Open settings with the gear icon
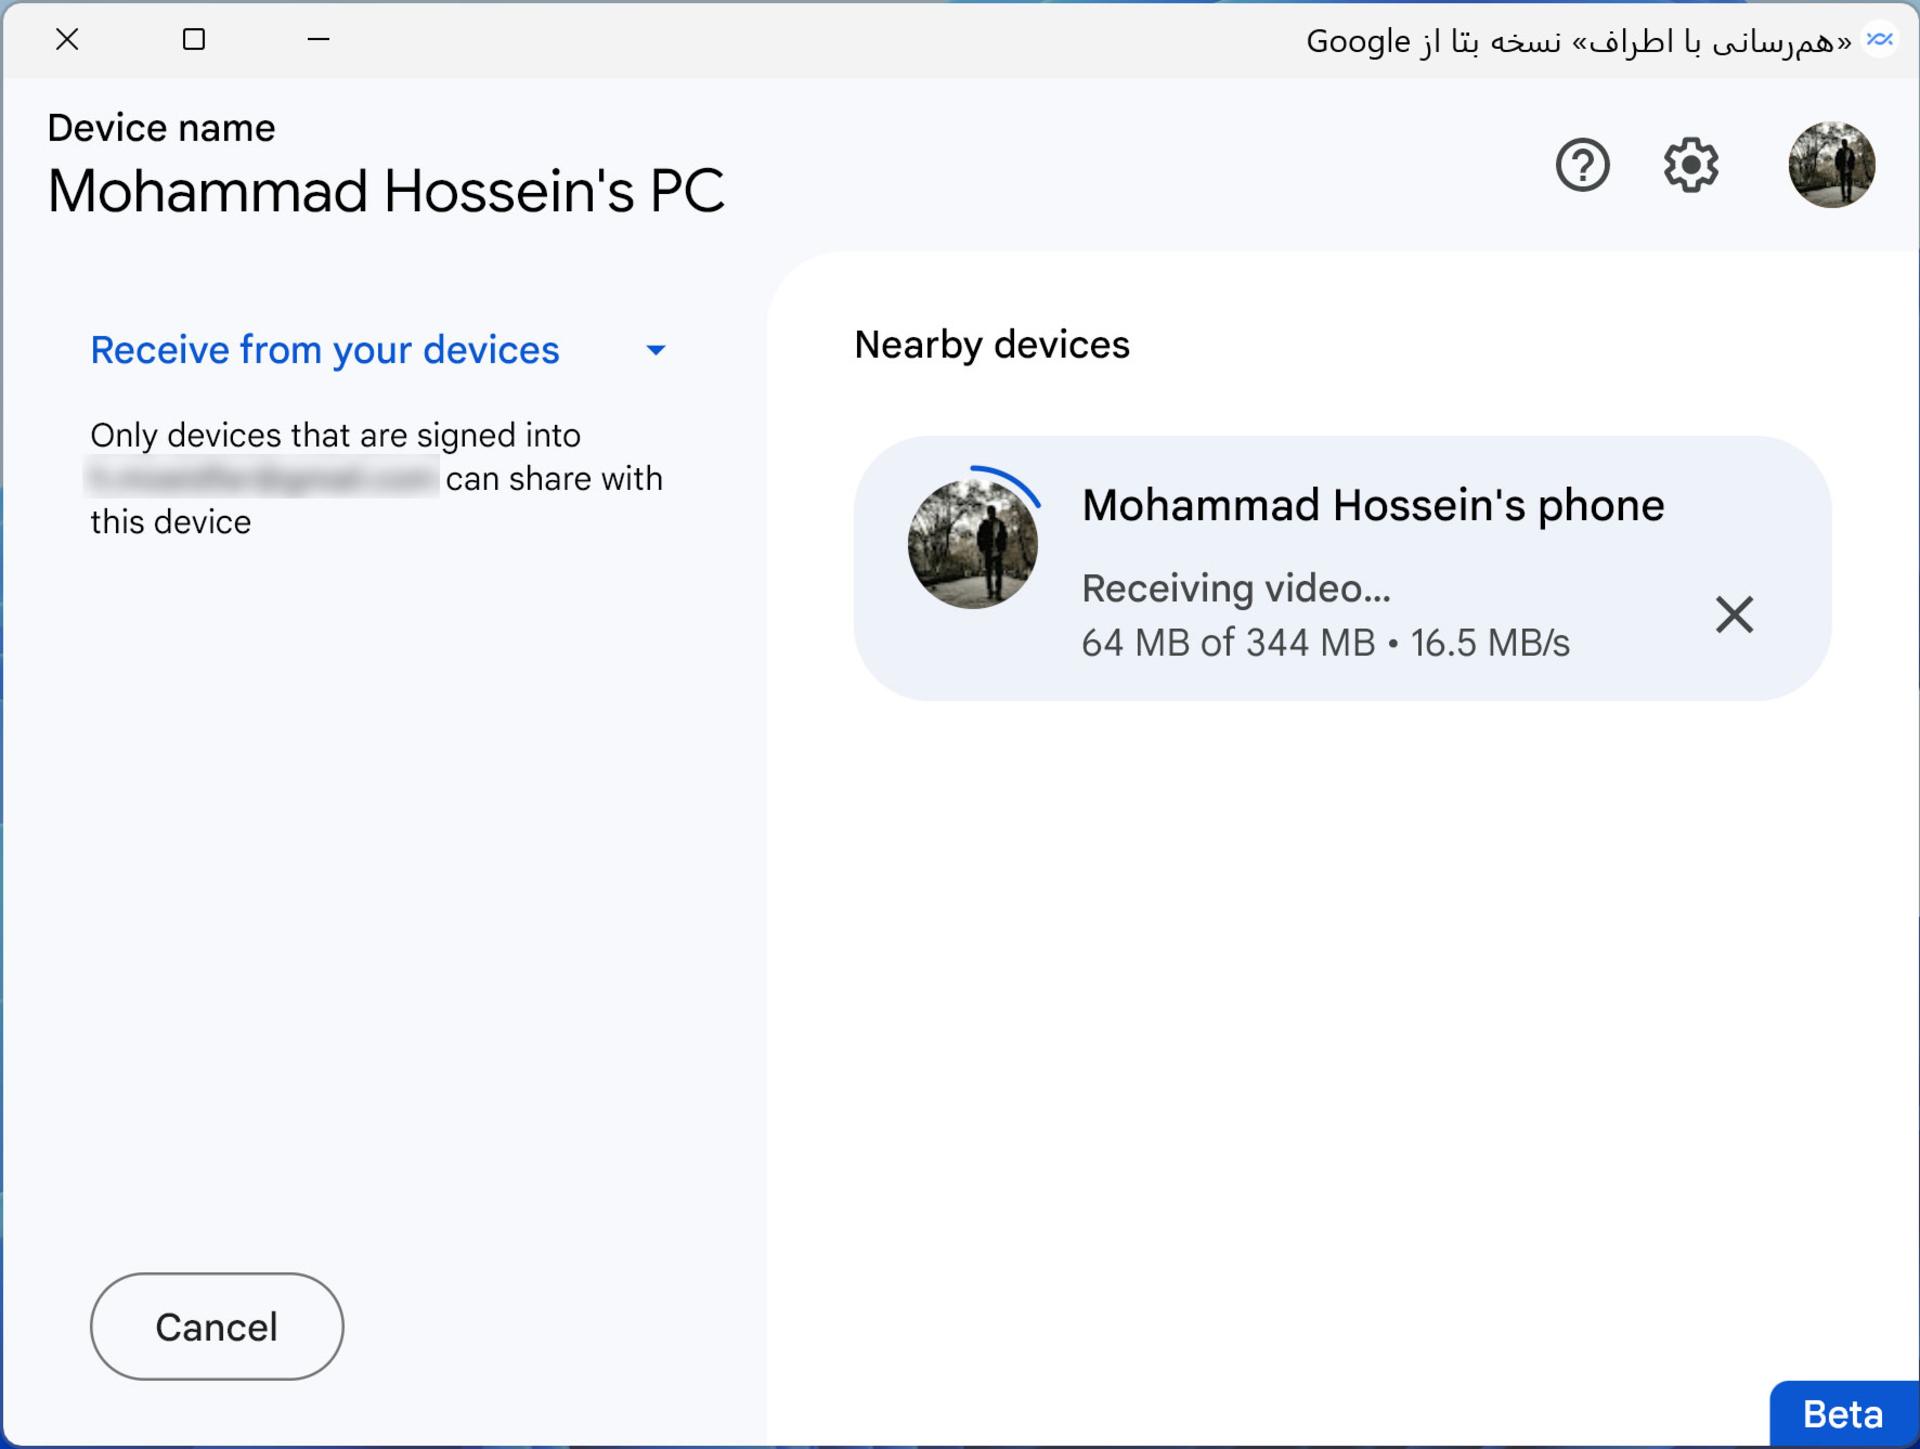1920x1449 pixels. coord(1690,165)
